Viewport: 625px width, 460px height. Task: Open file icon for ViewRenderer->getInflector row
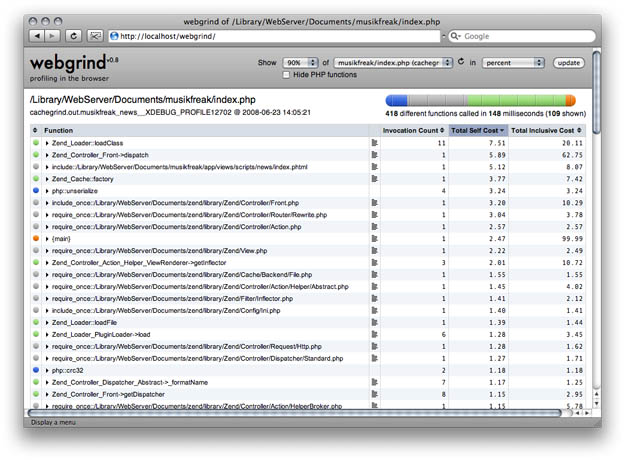click(x=375, y=262)
